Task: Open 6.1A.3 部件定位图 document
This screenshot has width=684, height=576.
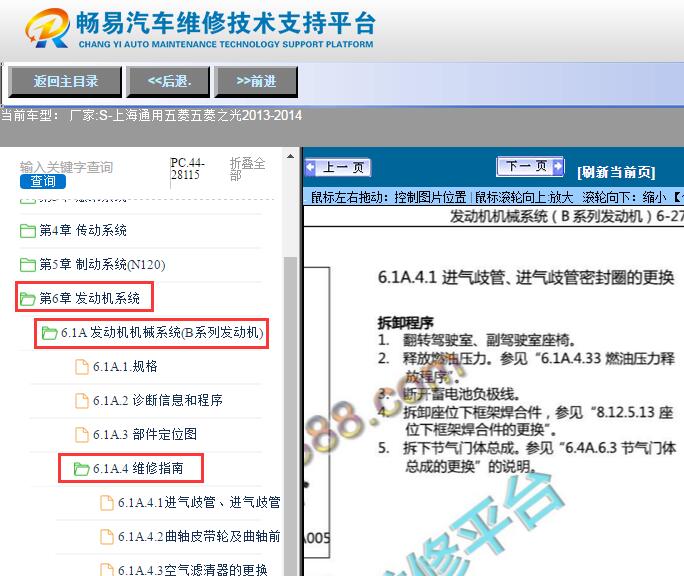Action: 145,435
